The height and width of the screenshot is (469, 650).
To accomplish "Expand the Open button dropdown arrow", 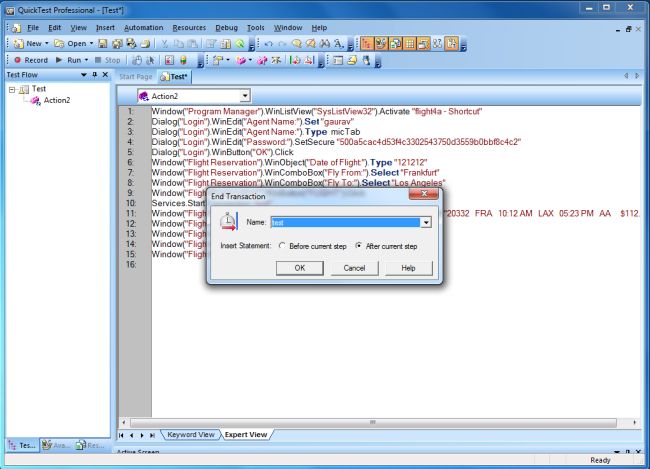I will coord(91,44).
